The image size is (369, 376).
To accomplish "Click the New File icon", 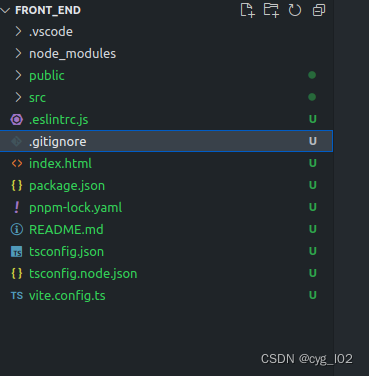I will [247, 10].
